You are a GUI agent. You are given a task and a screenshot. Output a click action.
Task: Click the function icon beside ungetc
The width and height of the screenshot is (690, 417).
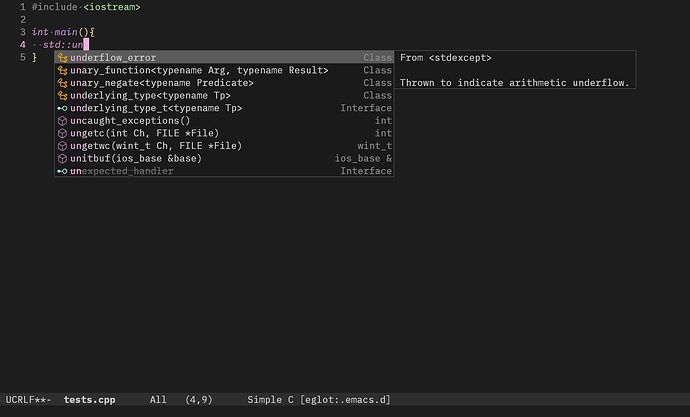[62, 133]
